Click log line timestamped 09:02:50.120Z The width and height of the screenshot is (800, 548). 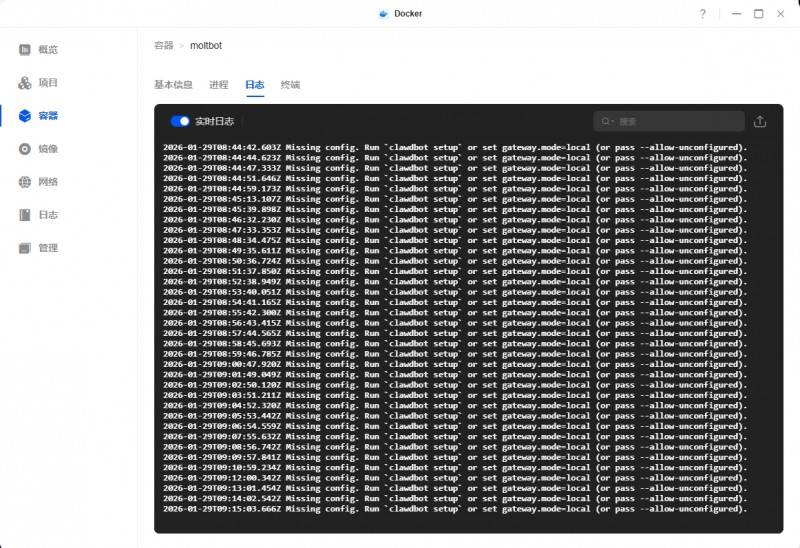455,385
